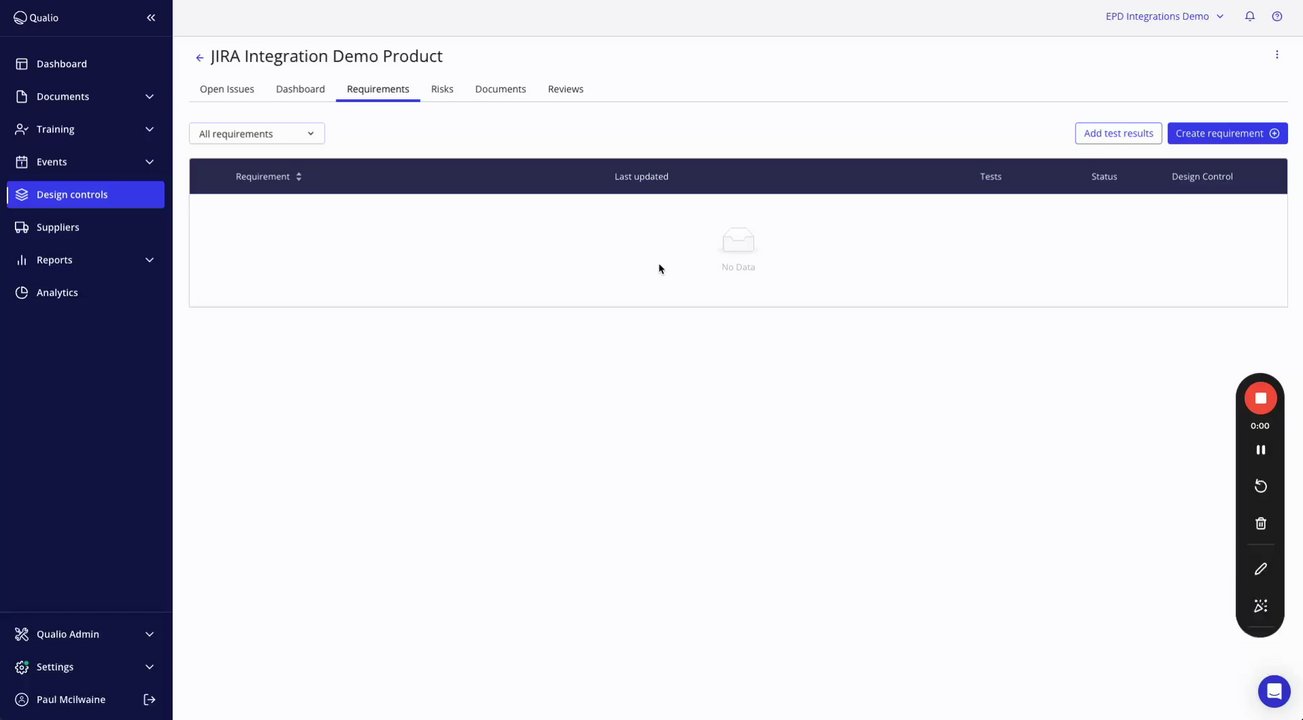Select the Requirements tab
Screen dimensions: 1303x720
coord(378,89)
